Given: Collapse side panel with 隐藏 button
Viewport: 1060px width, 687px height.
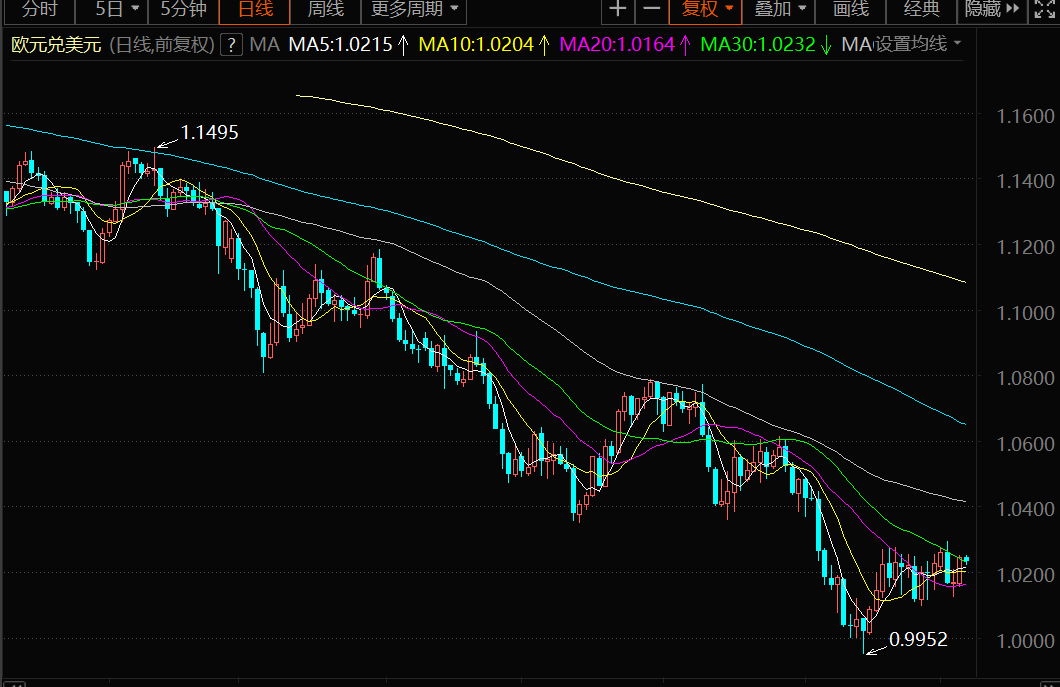Looking at the screenshot, I should pyautogui.click(x=991, y=10).
